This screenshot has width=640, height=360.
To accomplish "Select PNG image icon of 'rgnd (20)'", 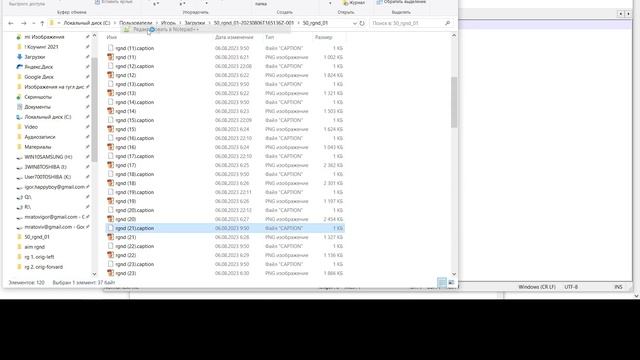I will [110, 219].
